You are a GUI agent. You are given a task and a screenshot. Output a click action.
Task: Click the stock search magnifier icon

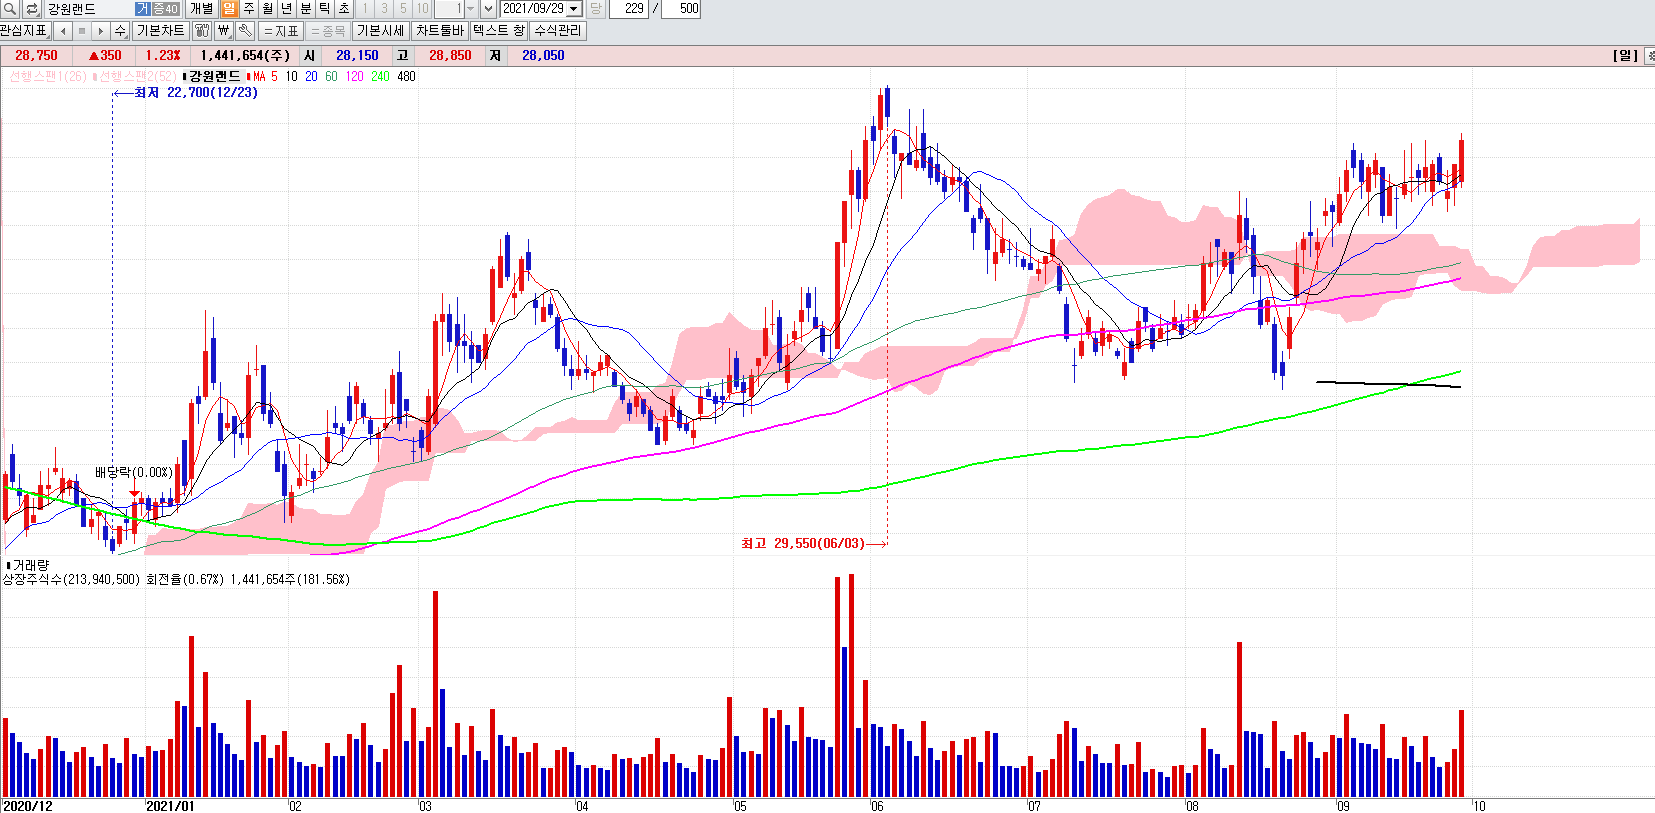click(10, 9)
